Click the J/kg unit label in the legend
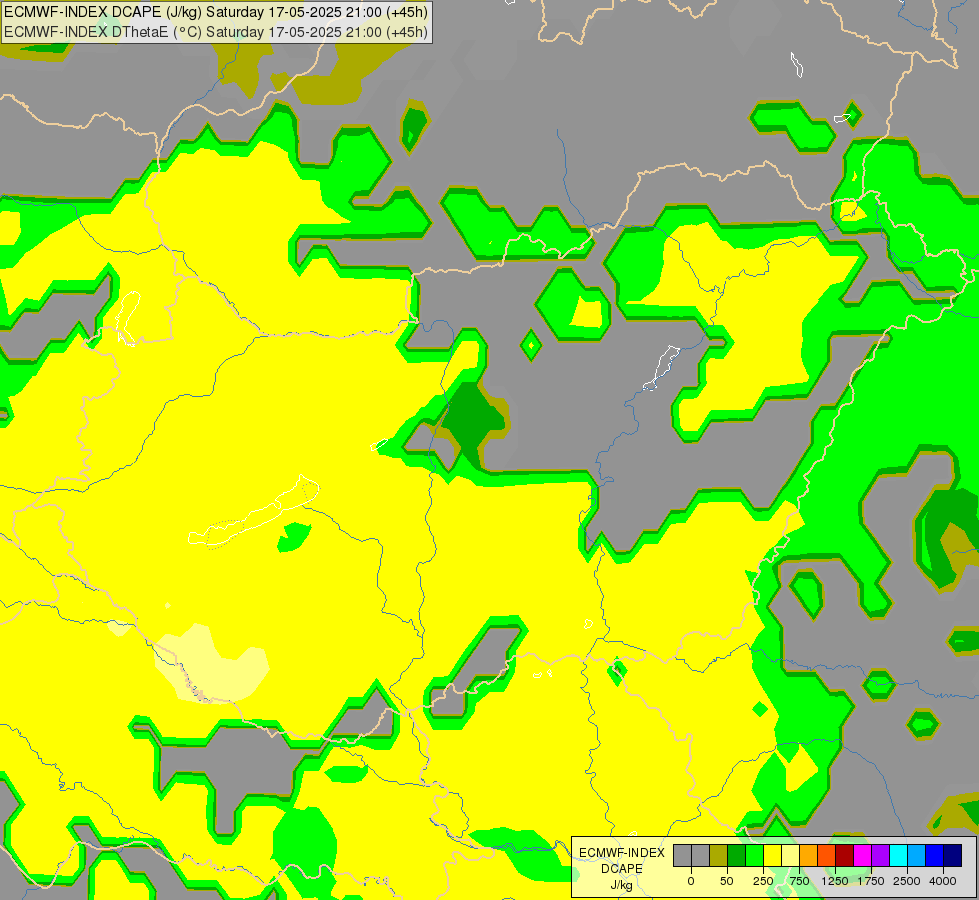Screen dimensions: 979x900 pos(621,886)
